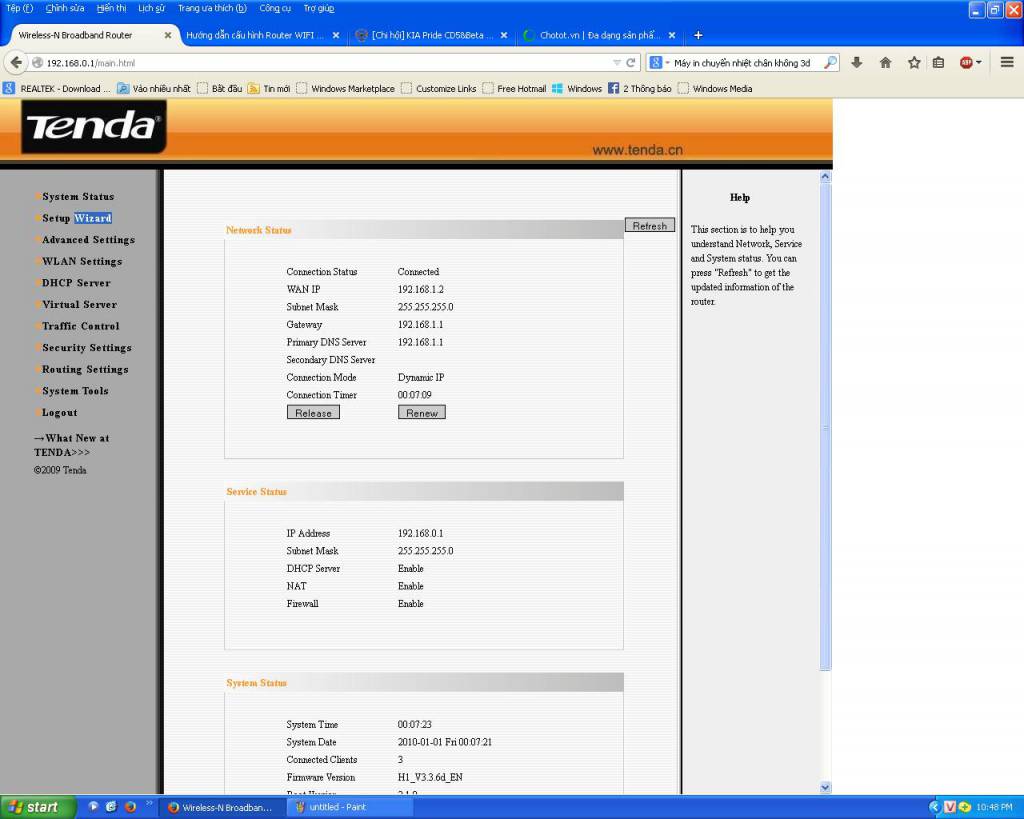
Task: Open the Firefox downloads arrow icon
Action: pyautogui.click(x=857, y=63)
